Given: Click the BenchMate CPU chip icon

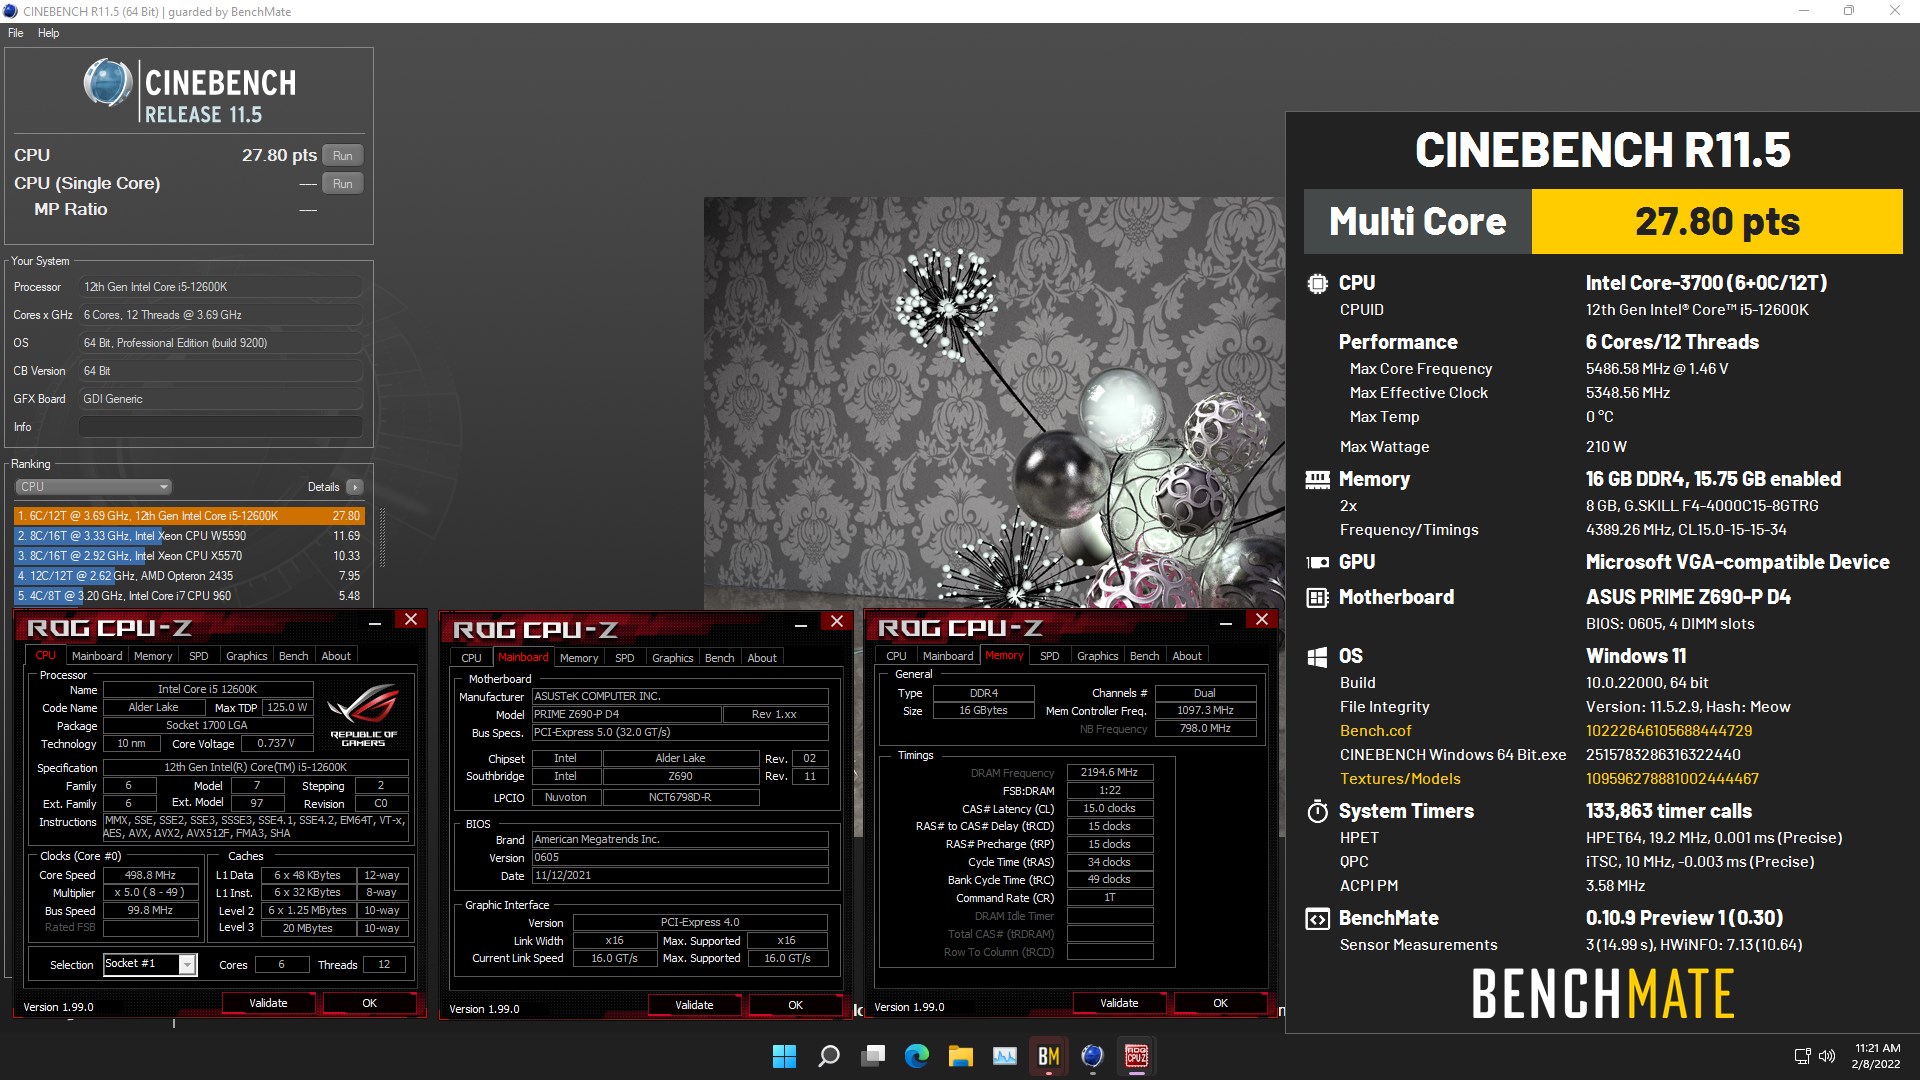Looking at the screenshot, I should [1317, 283].
